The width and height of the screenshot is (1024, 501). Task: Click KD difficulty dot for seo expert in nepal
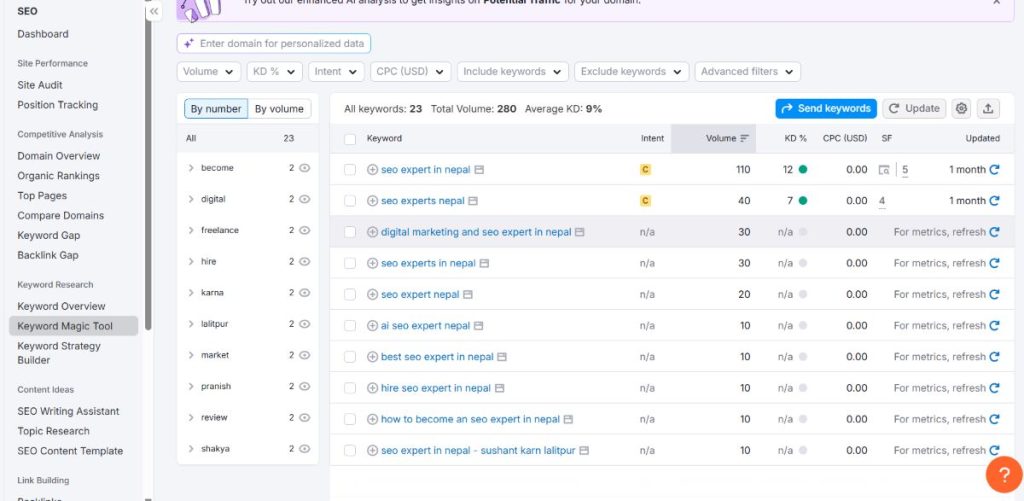coord(803,170)
